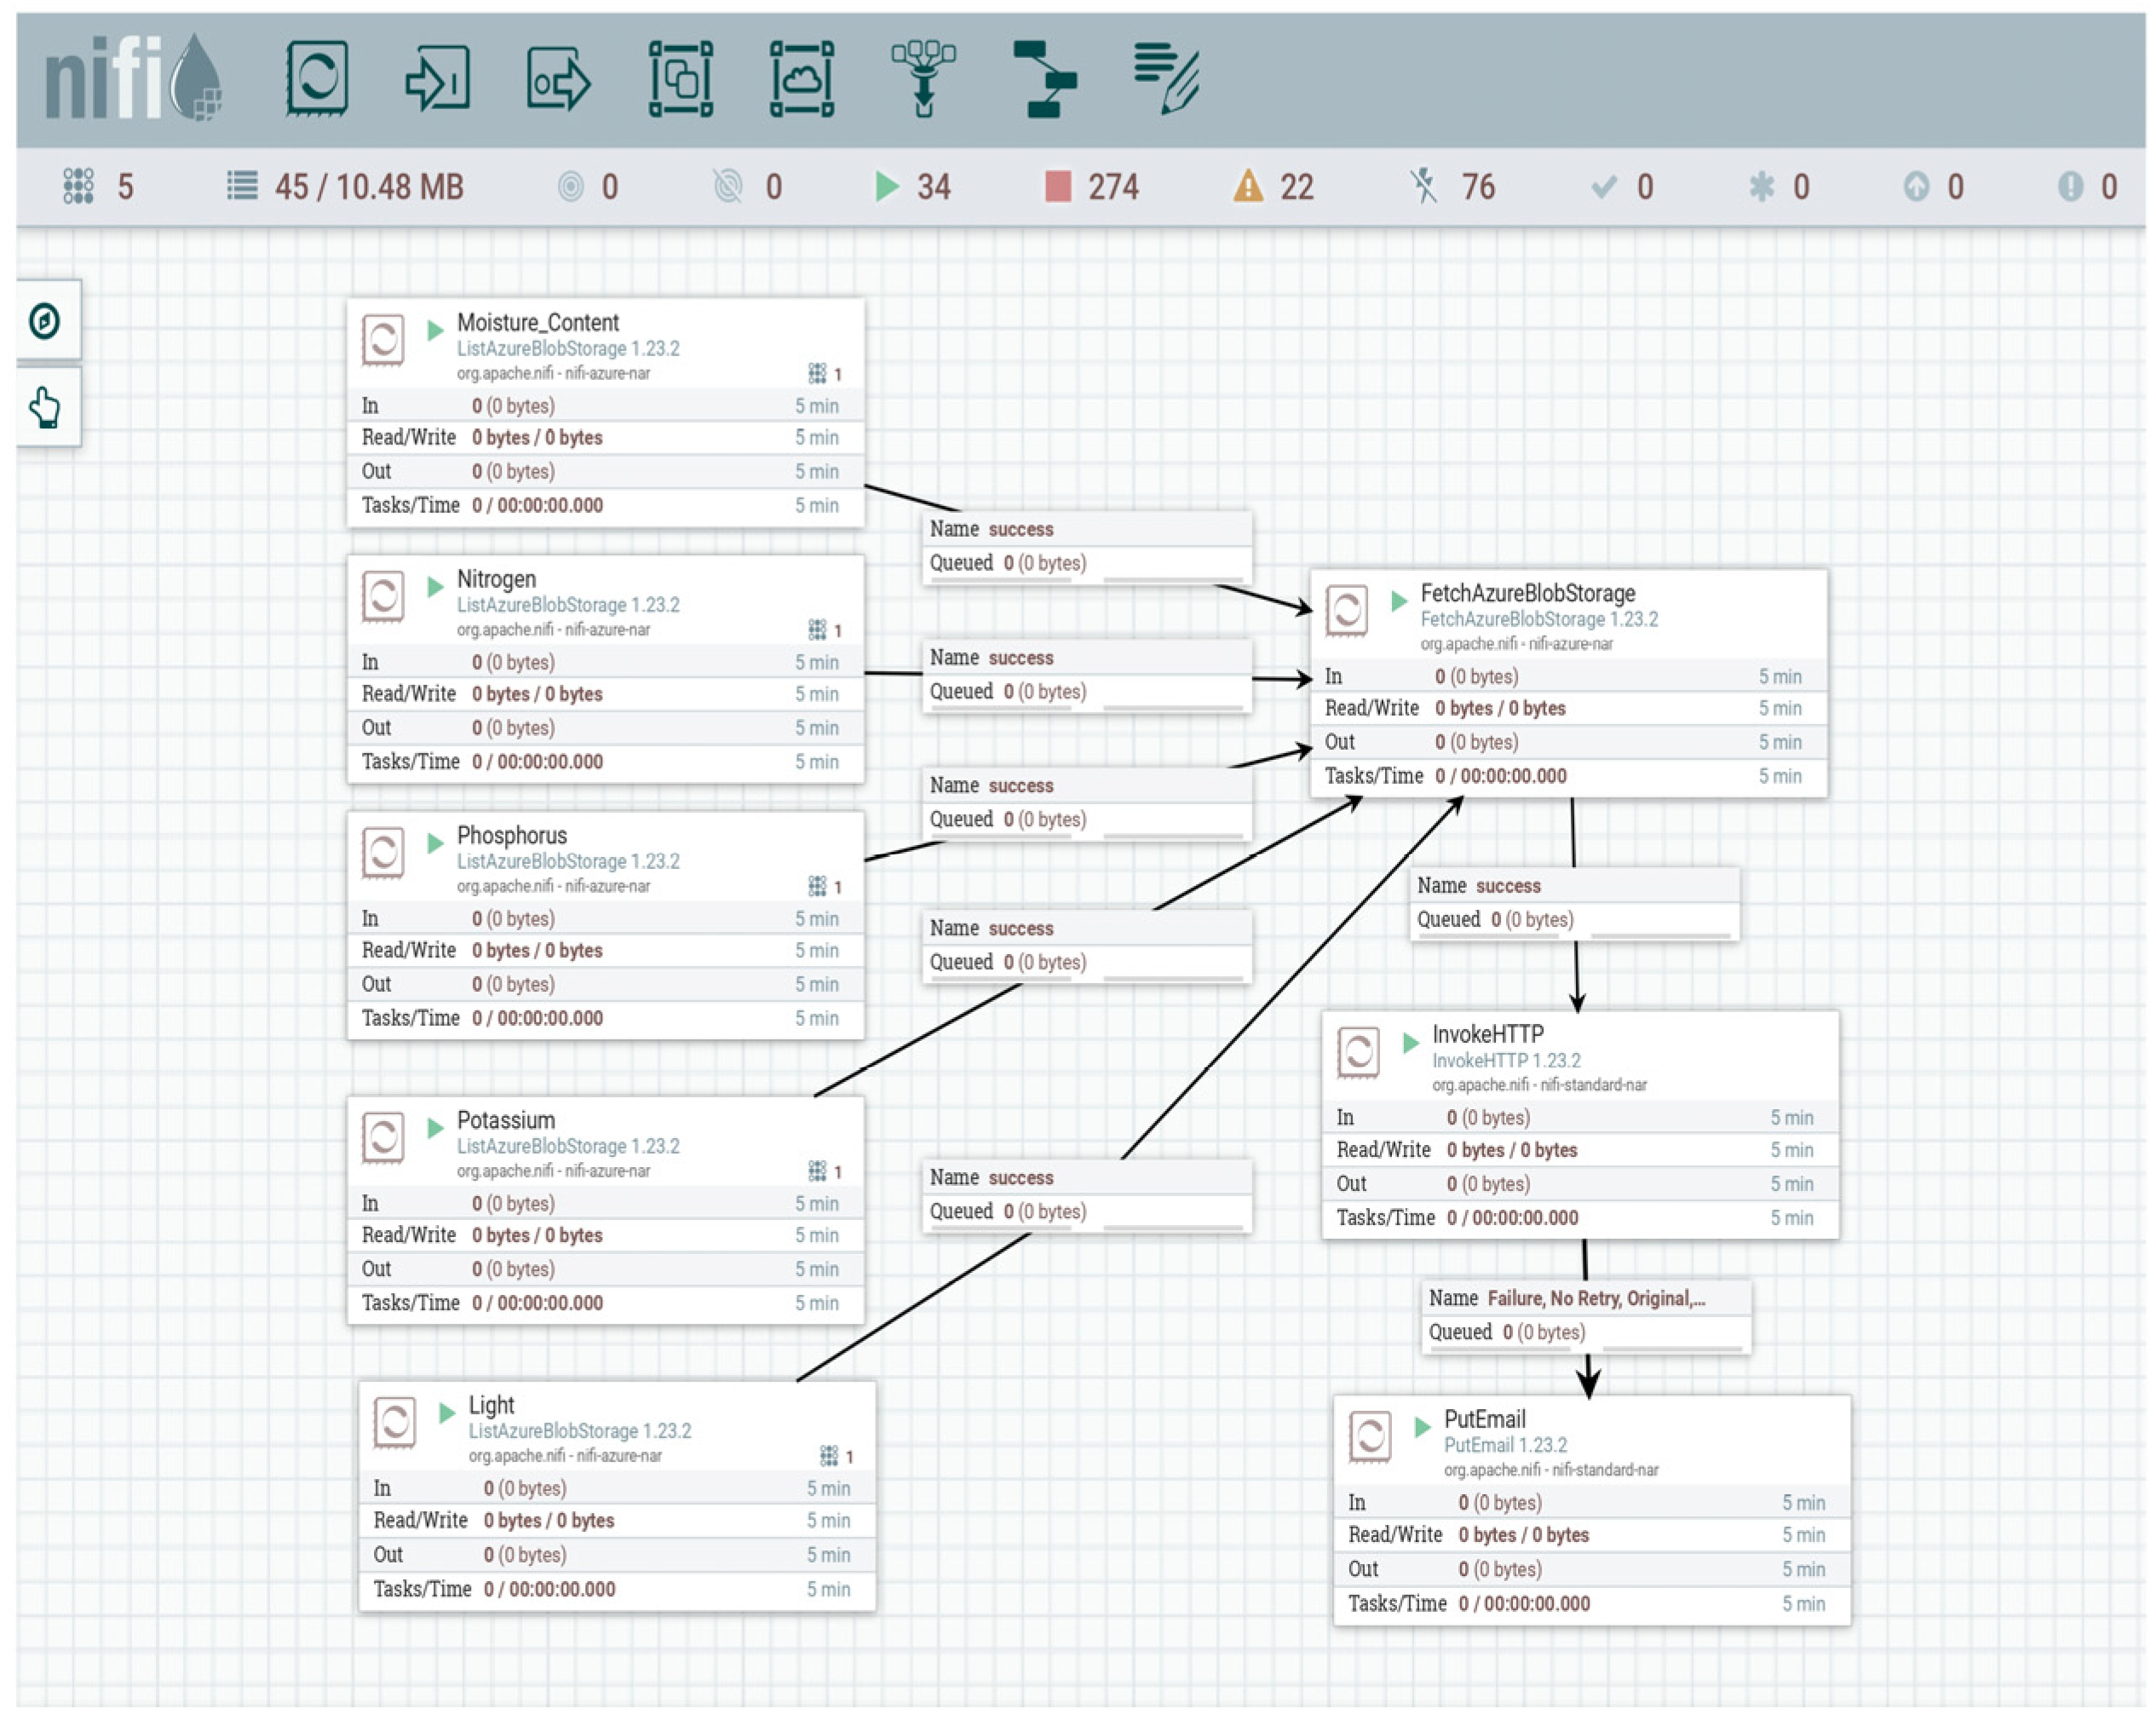Open the Operate panel hand icon
2156x1726 pixels.
pos(45,407)
